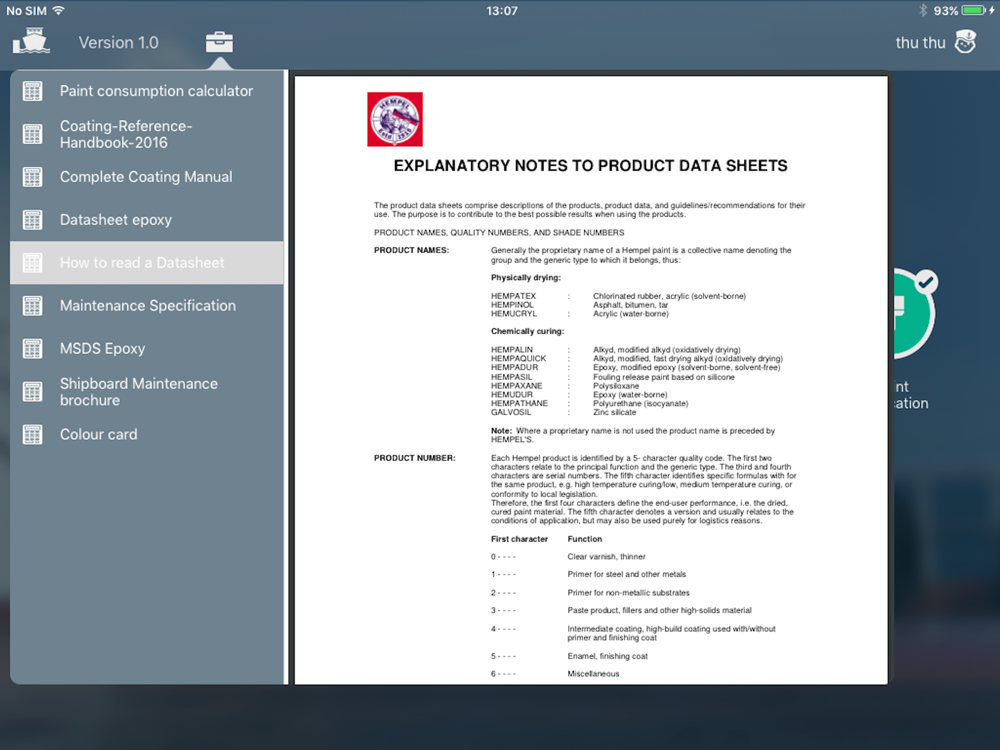Click the Physically drying: subheading
This screenshot has width=1000, height=750.
[x=526, y=277]
